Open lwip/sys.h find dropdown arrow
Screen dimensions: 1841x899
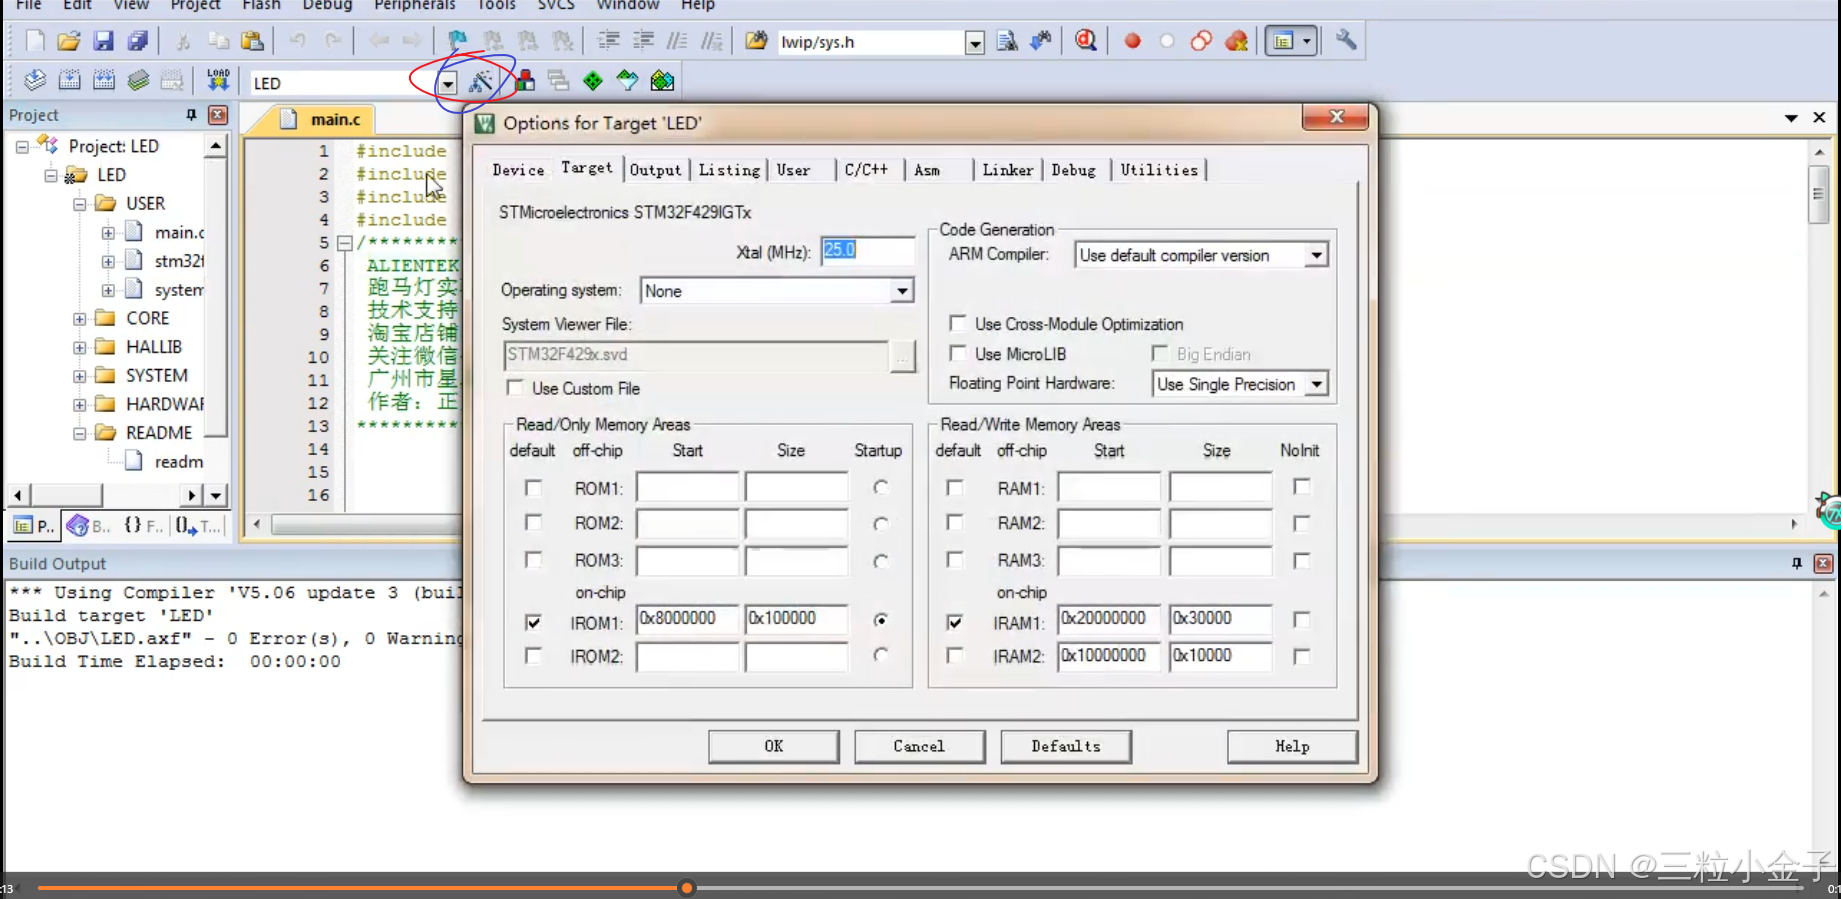[x=974, y=43]
